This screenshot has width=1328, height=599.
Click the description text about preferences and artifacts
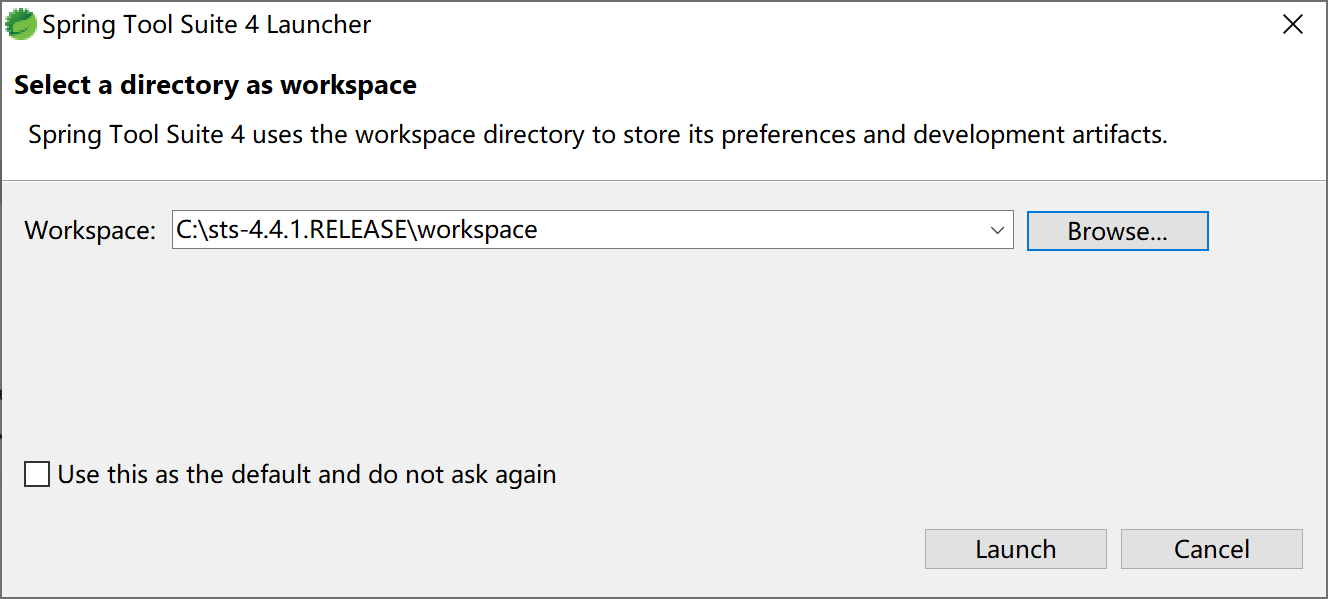(597, 134)
